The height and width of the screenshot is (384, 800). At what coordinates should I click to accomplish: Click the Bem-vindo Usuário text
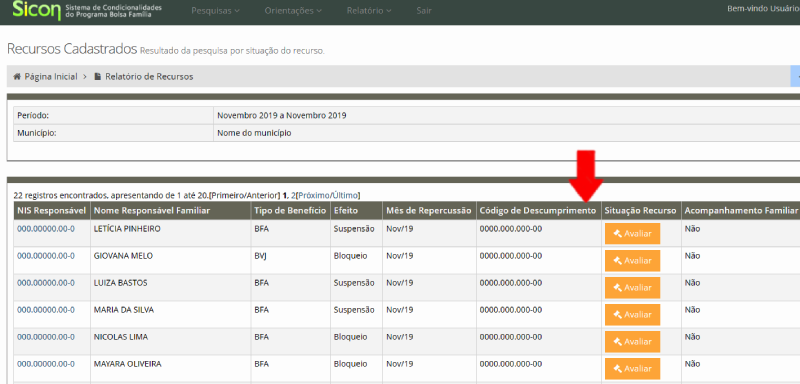click(x=763, y=8)
